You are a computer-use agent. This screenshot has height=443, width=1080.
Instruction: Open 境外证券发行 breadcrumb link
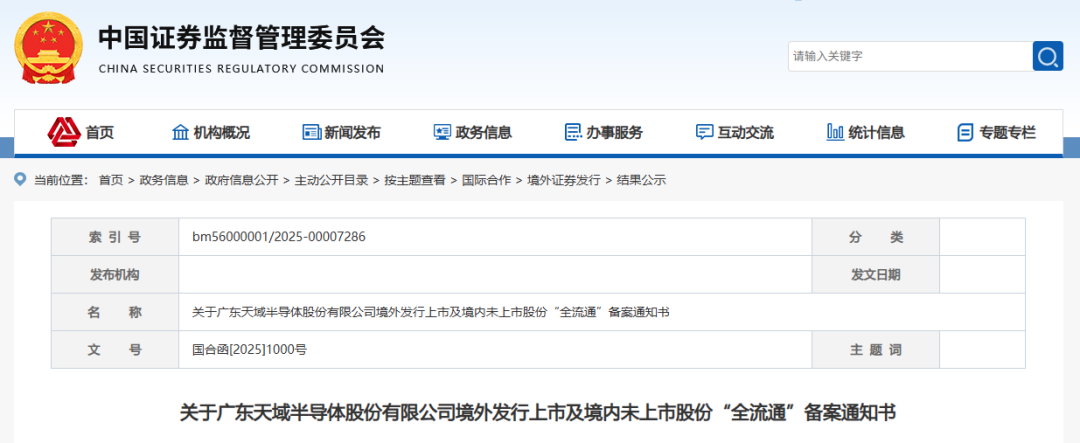pyautogui.click(x=564, y=181)
